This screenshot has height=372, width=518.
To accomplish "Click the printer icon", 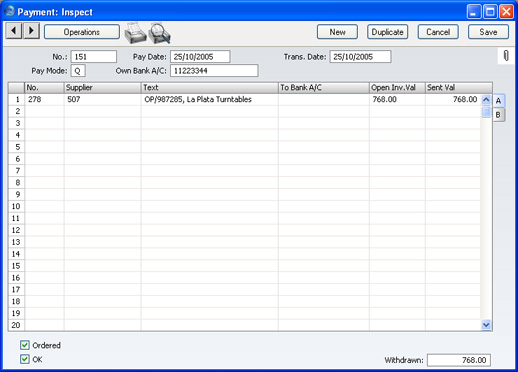I will pos(135,33).
